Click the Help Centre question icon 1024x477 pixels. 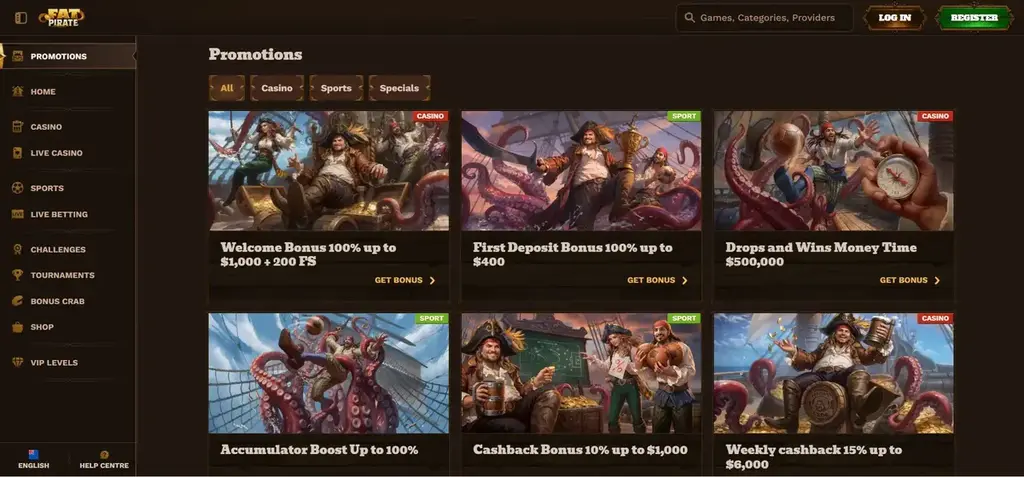click(x=104, y=455)
